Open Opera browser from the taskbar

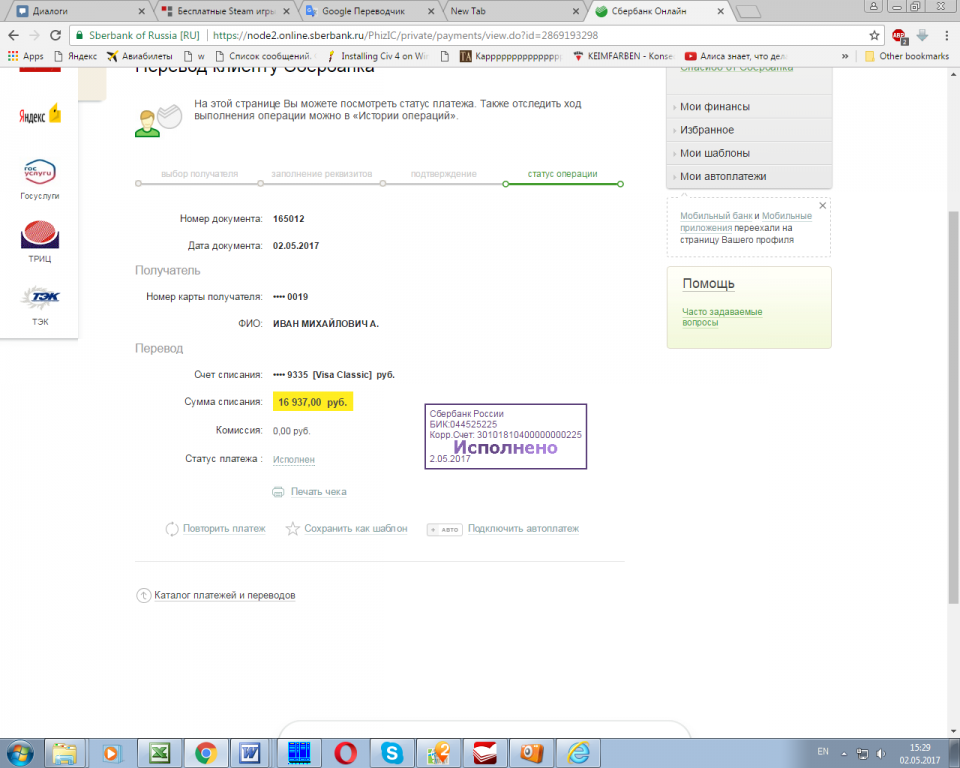(x=345, y=753)
